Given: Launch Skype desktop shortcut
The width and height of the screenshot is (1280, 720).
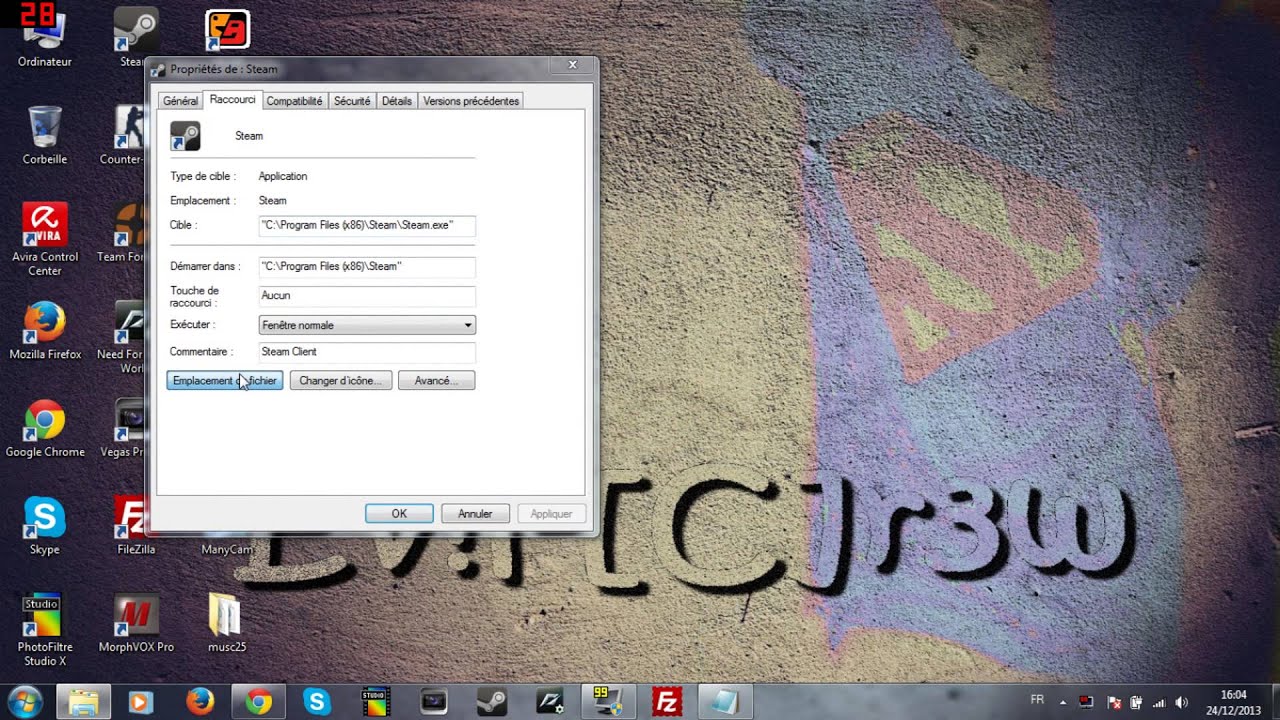Looking at the screenshot, I should click(x=44, y=527).
